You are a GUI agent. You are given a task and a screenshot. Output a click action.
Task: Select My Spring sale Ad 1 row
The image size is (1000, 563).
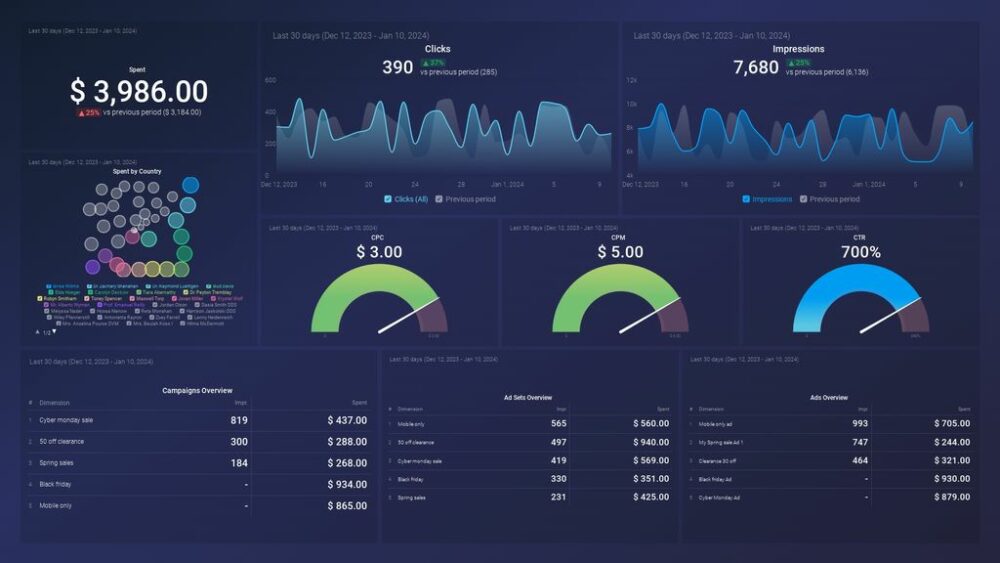click(x=830, y=442)
